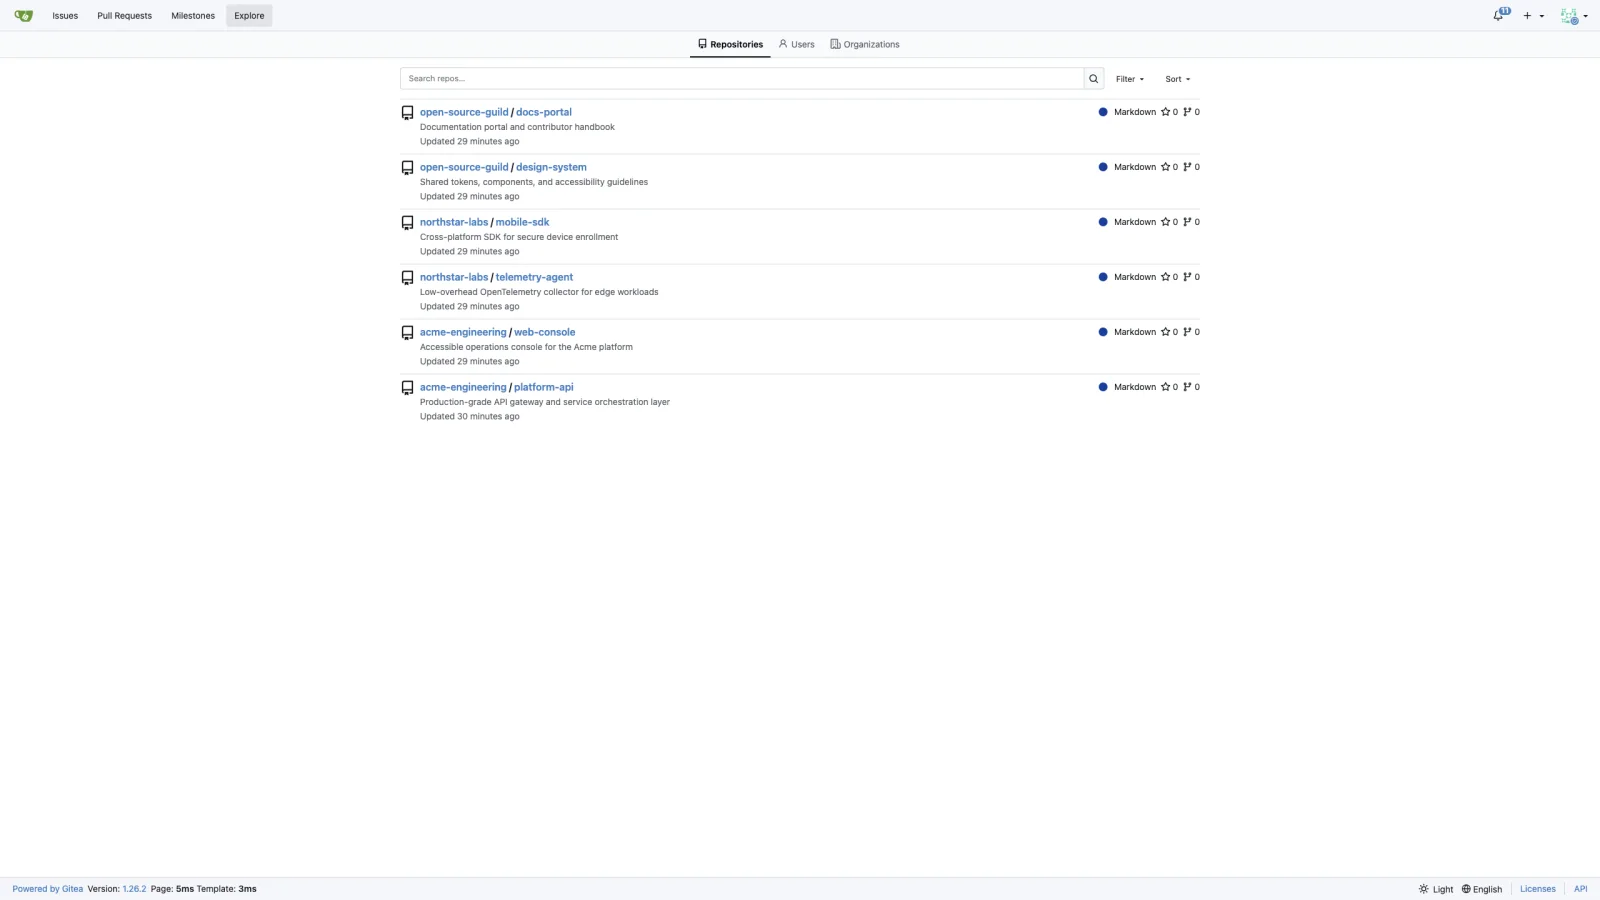Click the Markdown language dot for docs-portal
This screenshot has width=1600, height=900.
click(1103, 112)
